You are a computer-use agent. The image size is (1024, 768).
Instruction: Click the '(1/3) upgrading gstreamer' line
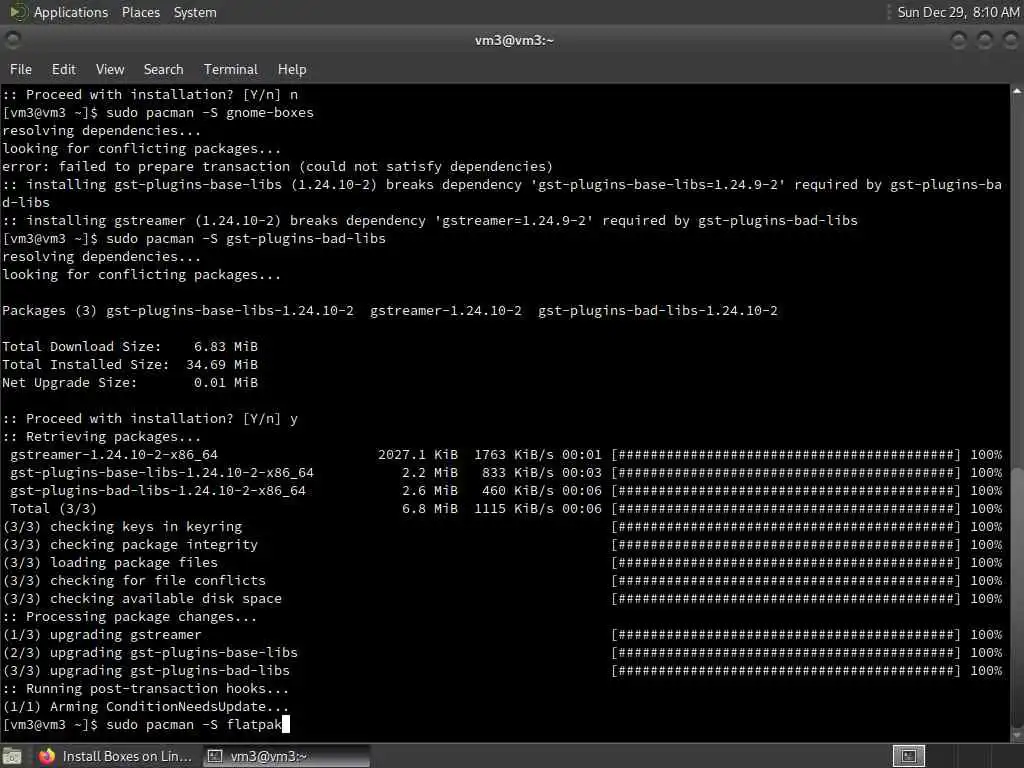pos(502,634)
